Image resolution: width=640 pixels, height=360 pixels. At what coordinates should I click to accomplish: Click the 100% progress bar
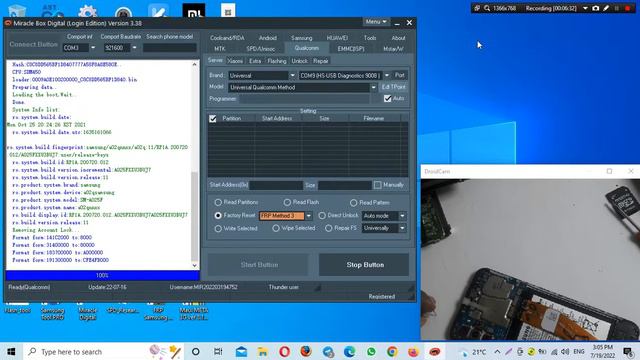(x=102, y=276)
